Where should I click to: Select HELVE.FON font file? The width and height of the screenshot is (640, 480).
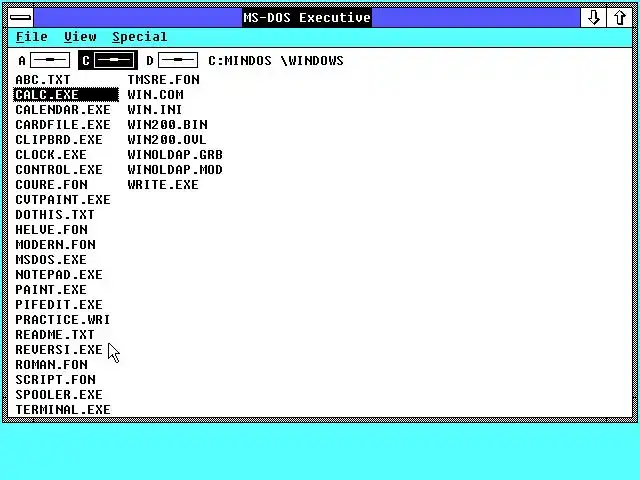[x=51, y=229]
